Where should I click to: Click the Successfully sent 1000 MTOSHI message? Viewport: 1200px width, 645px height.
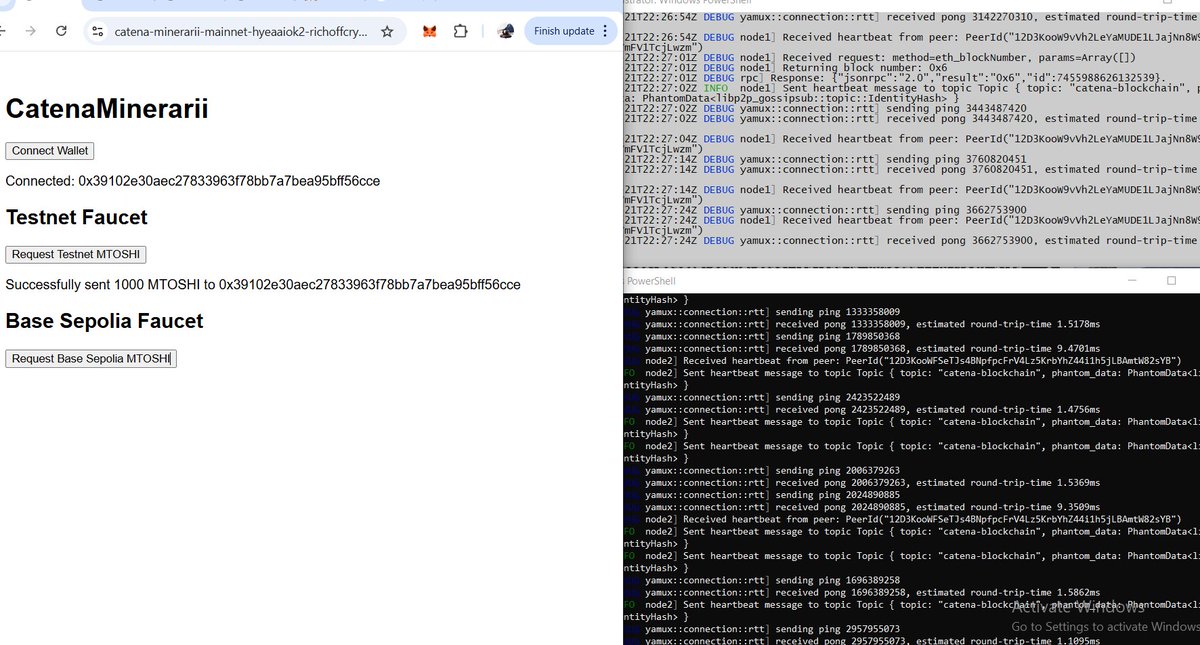(x=263, y=285)
